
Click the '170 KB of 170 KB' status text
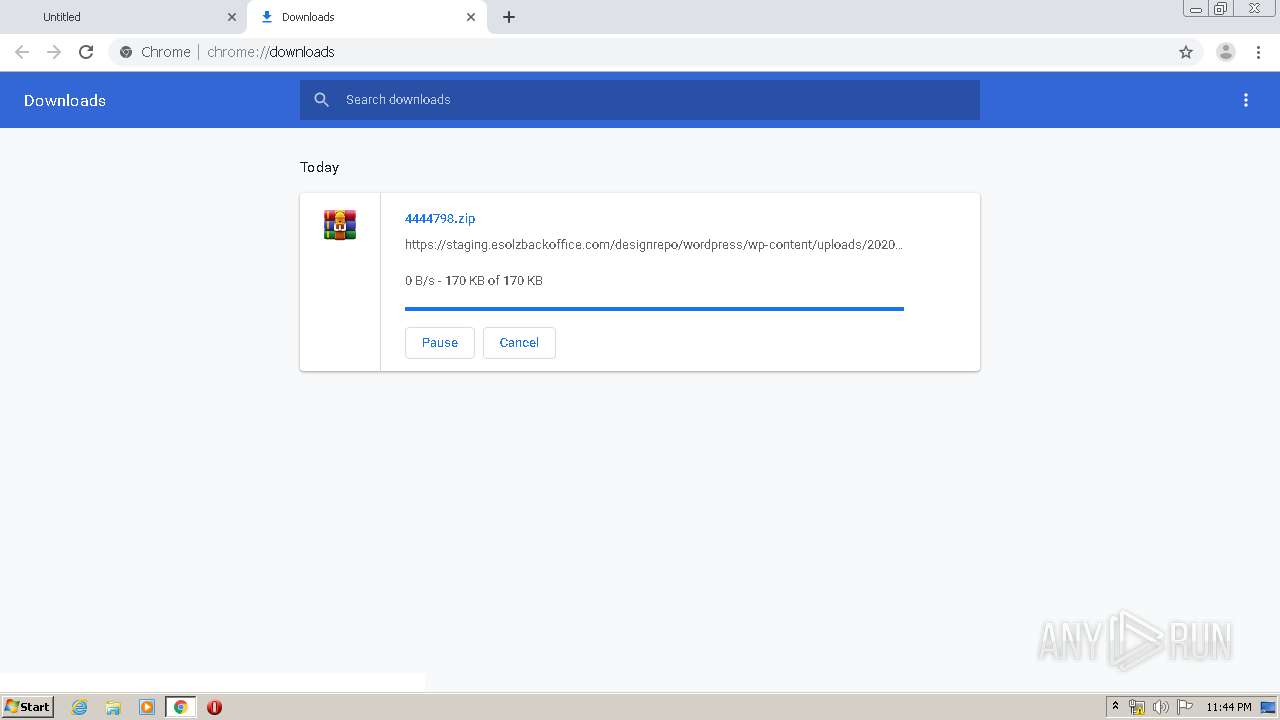[494, 281]
